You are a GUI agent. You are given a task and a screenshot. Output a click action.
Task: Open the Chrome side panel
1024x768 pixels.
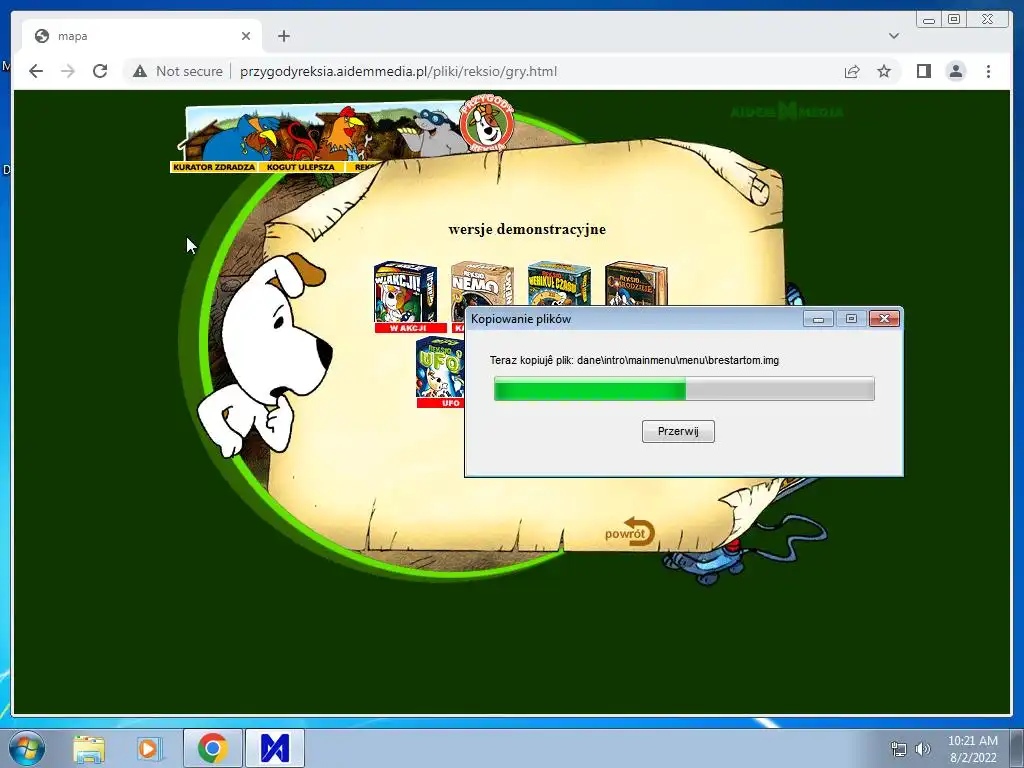coord(923,71)
